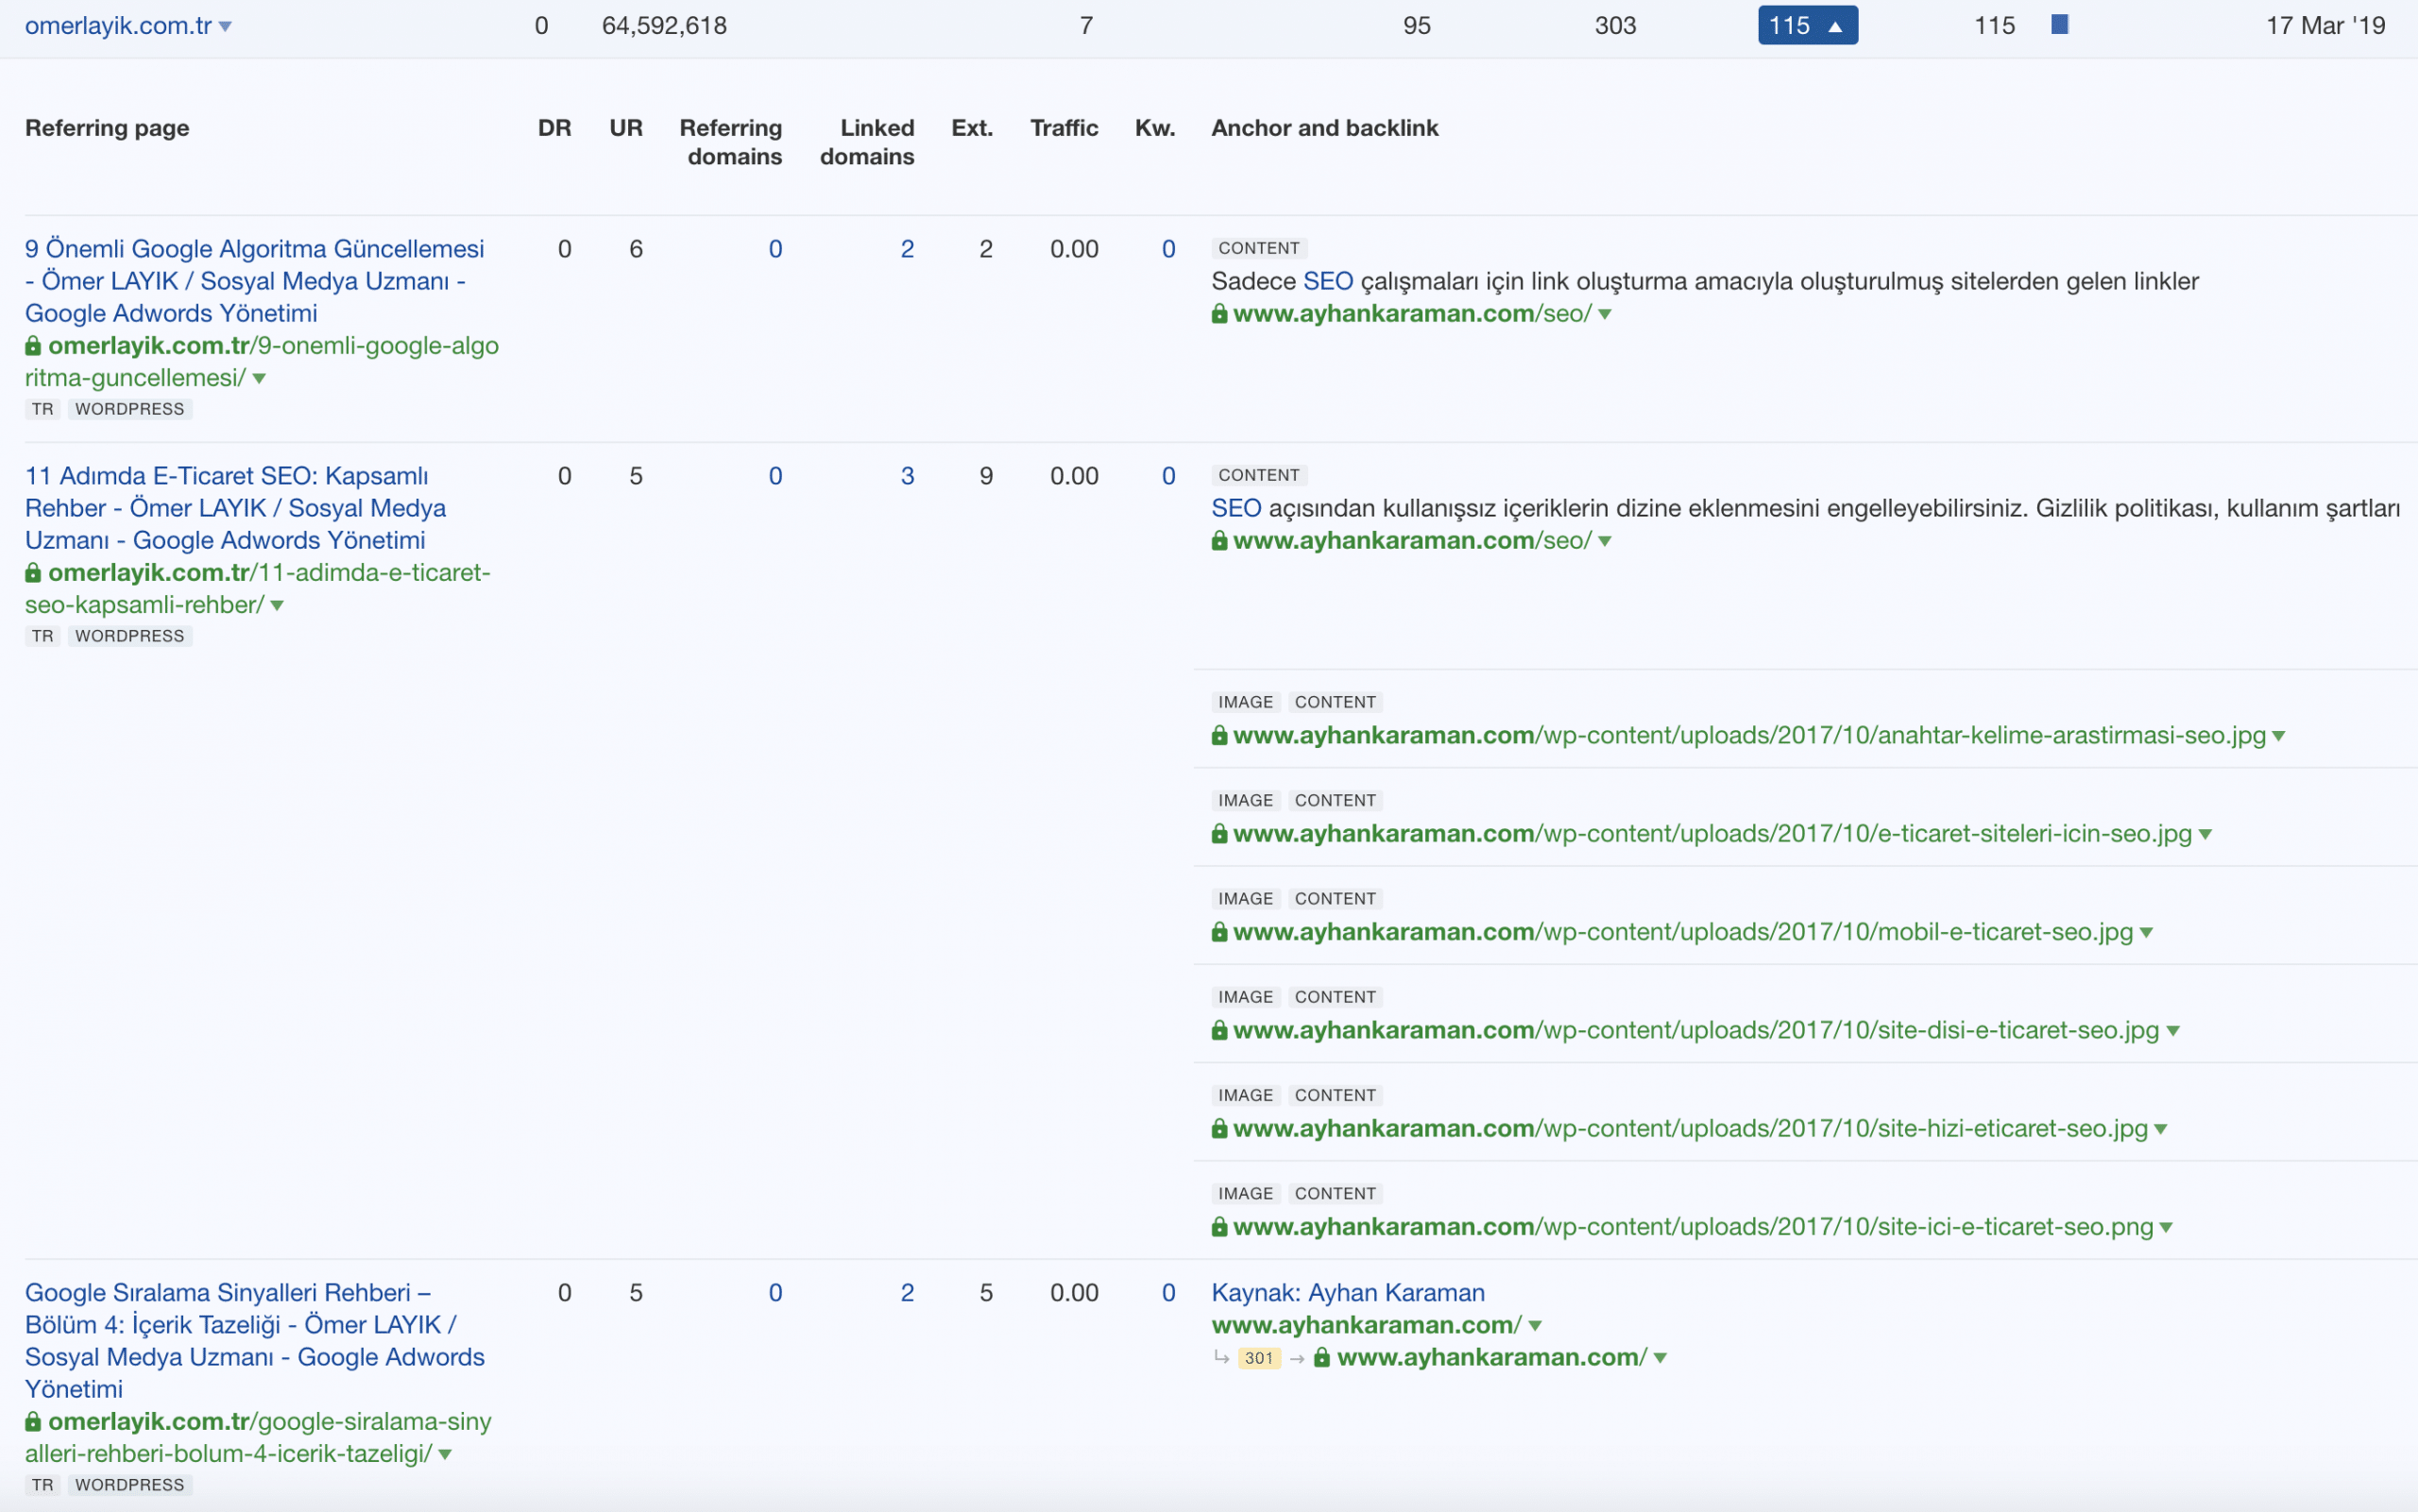Click the 17 Mar '19 date cell
The width and height of the screenshot is (2418, 1512).
2325,26
